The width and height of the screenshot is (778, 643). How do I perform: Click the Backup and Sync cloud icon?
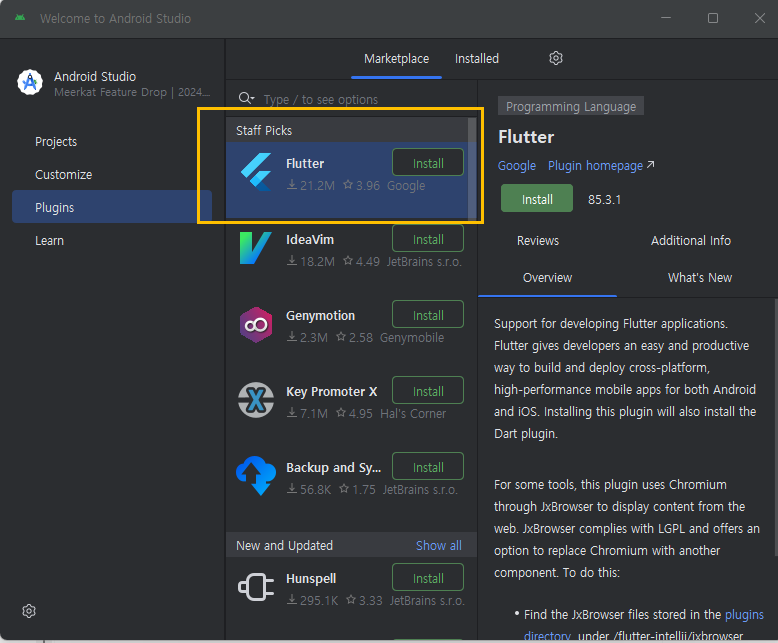click(x=256, y=476)
